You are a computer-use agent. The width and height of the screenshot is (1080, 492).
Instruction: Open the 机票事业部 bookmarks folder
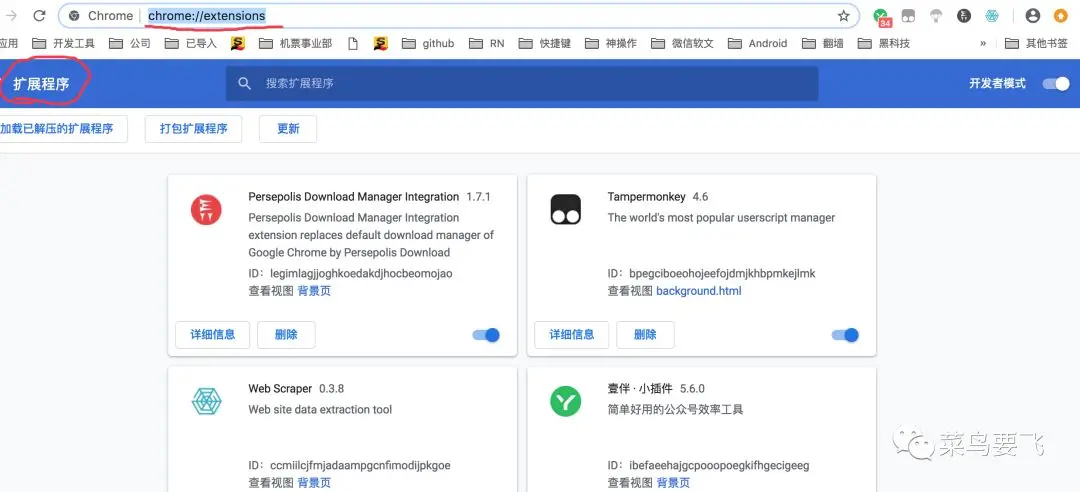(295, 43)
